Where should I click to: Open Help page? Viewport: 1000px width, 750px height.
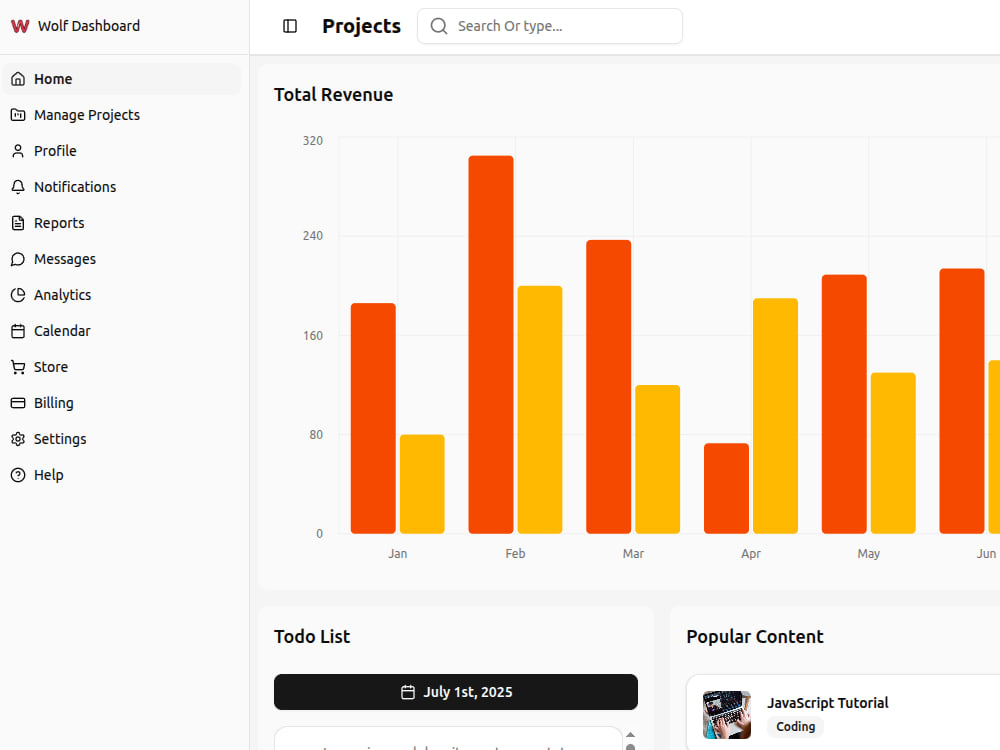tap(122, 475)
